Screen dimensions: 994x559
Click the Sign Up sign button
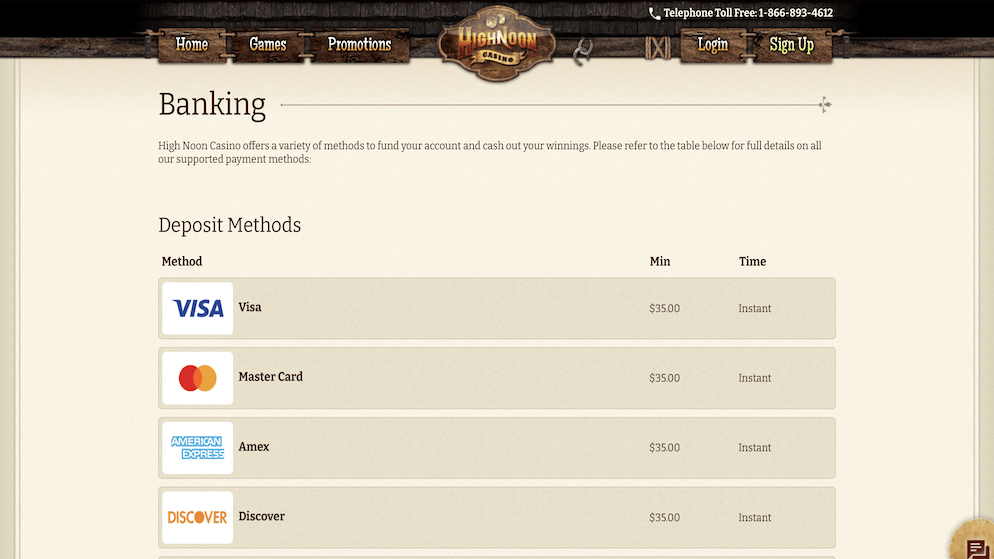tap(791, 45)
